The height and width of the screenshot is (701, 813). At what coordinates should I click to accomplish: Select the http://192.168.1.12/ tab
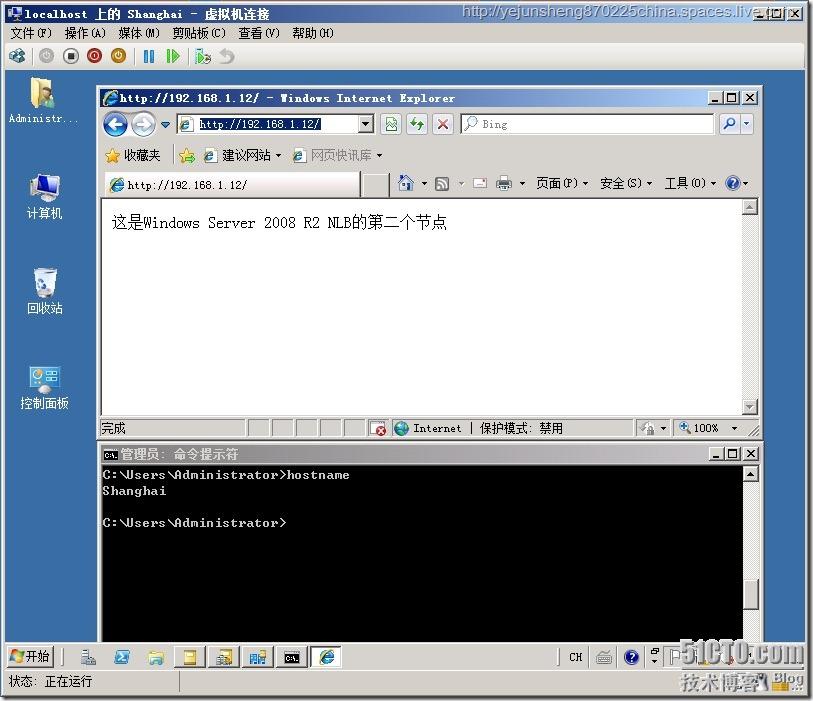click(232, 185)
